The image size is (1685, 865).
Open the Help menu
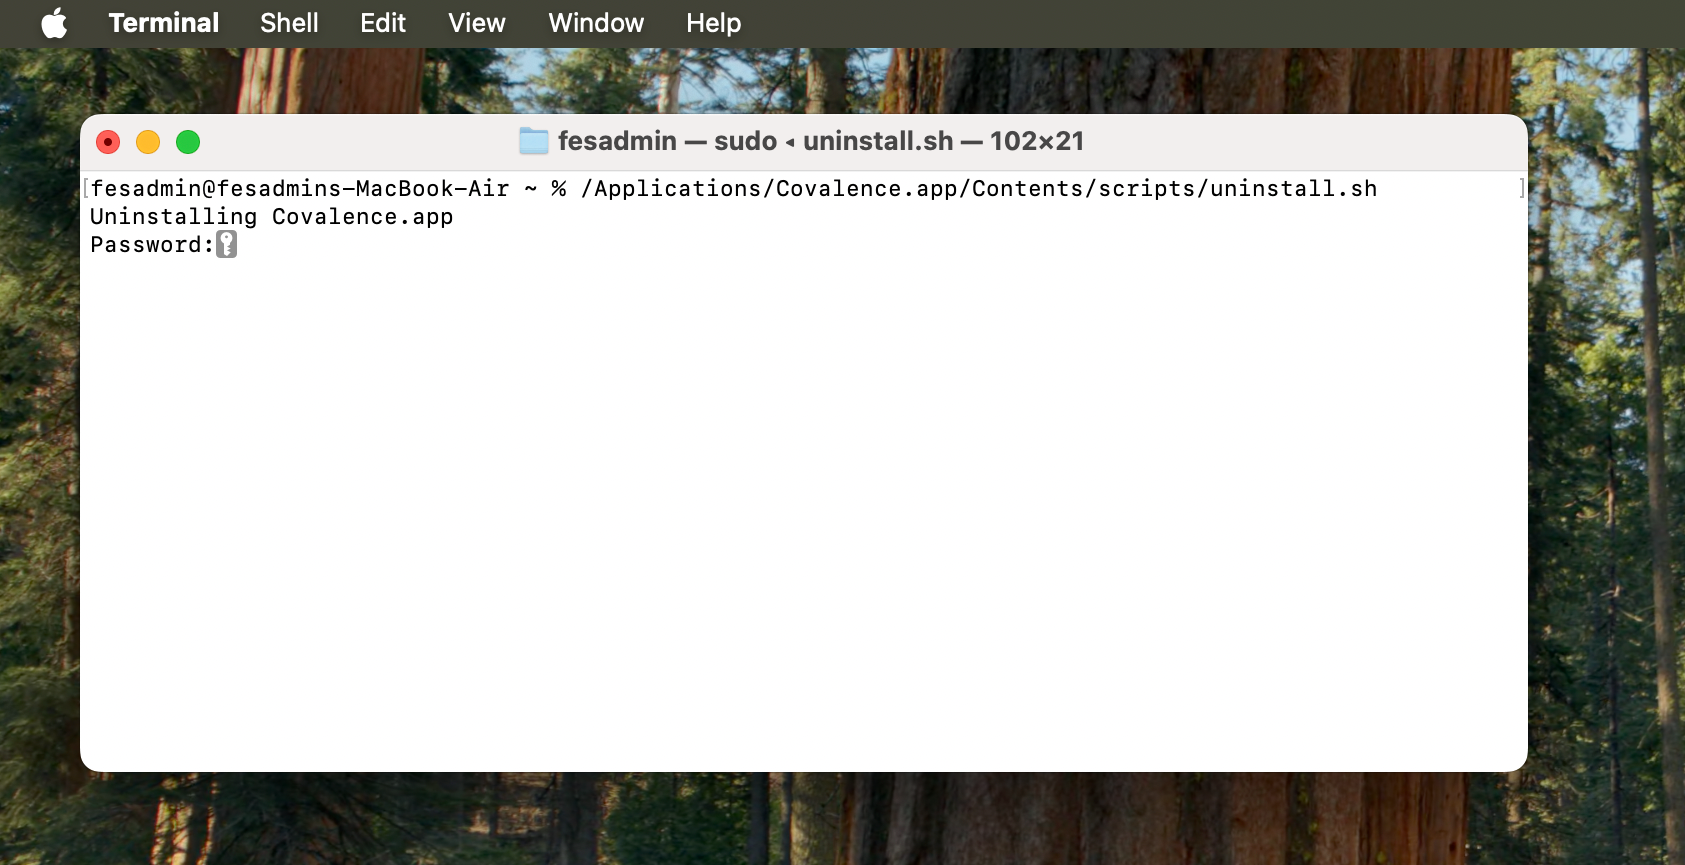pyautogui.click(x=714, y=23)
